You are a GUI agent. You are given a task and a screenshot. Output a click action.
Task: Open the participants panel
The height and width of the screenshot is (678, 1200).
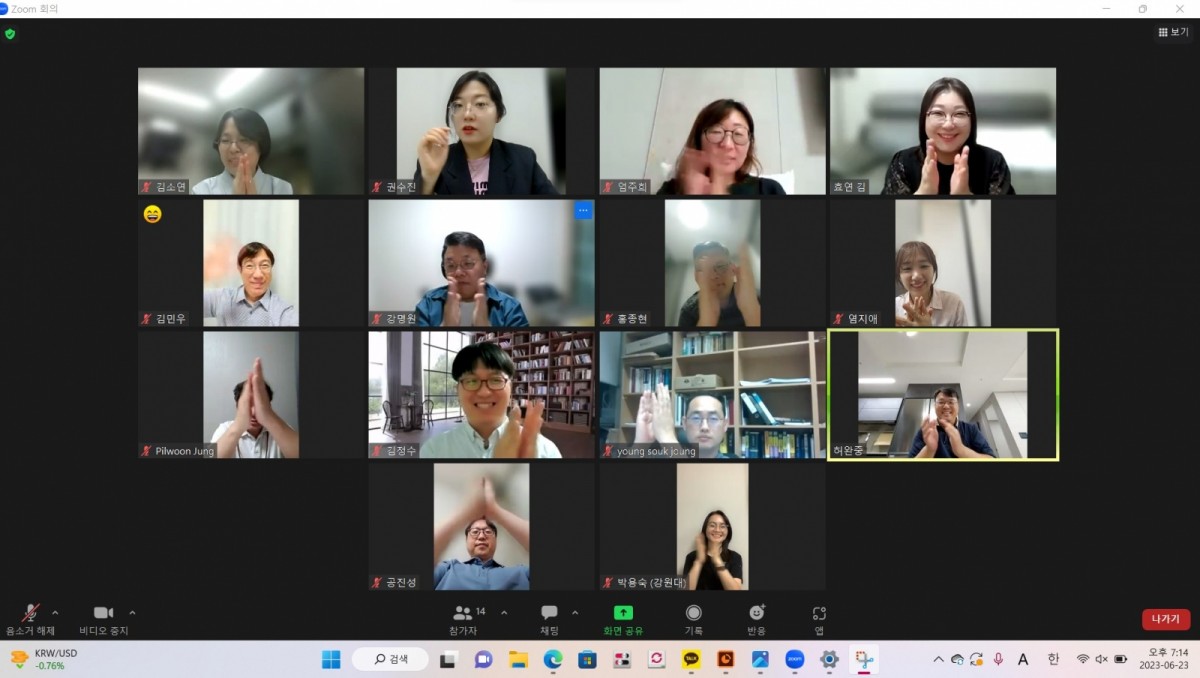pos(463,613)
